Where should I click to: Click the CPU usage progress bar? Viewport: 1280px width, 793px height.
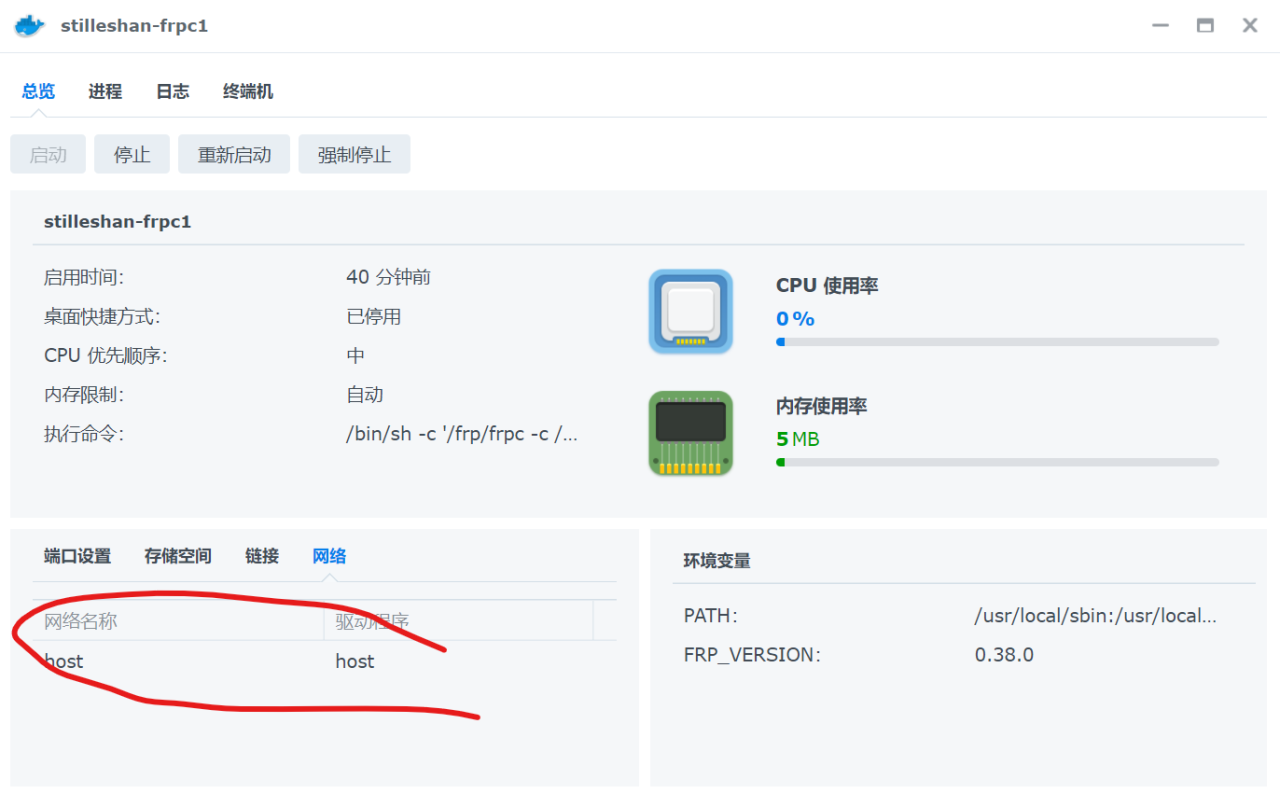coord(997,341)
